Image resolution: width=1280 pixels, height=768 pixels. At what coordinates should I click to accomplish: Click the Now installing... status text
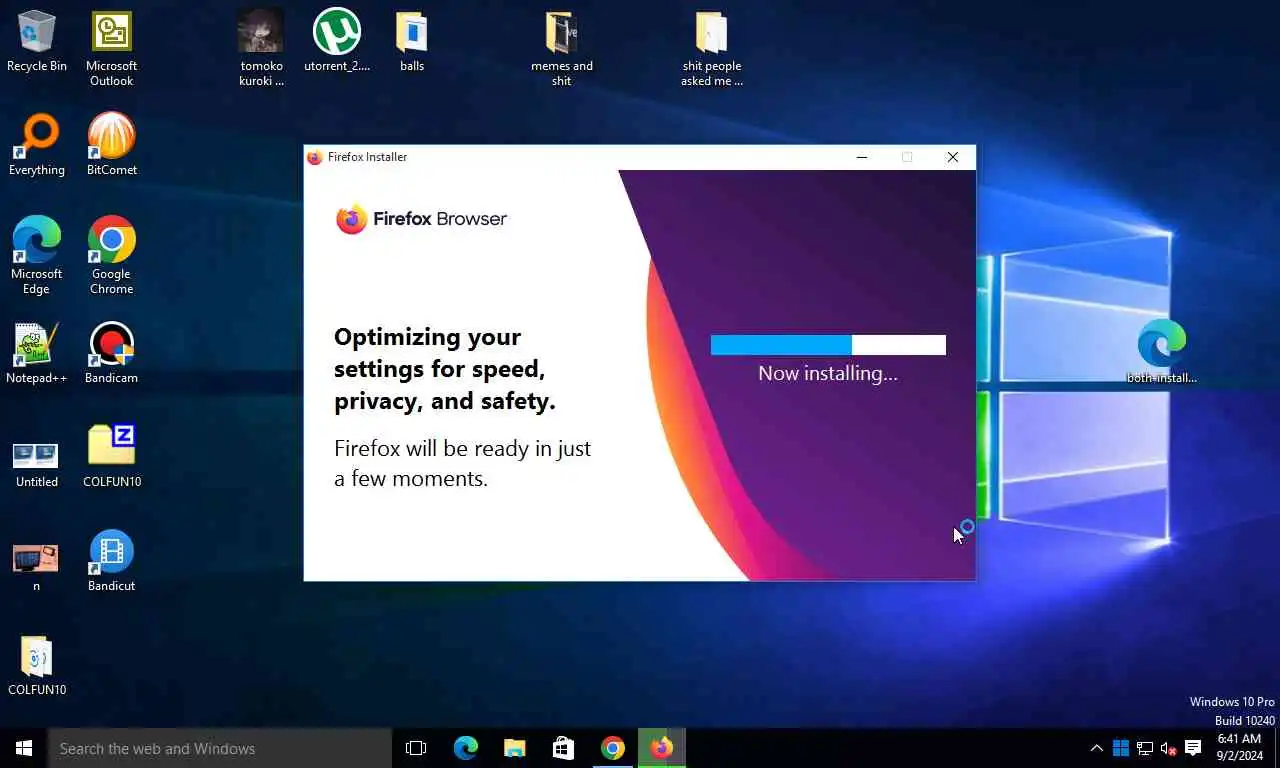[828, 373]
